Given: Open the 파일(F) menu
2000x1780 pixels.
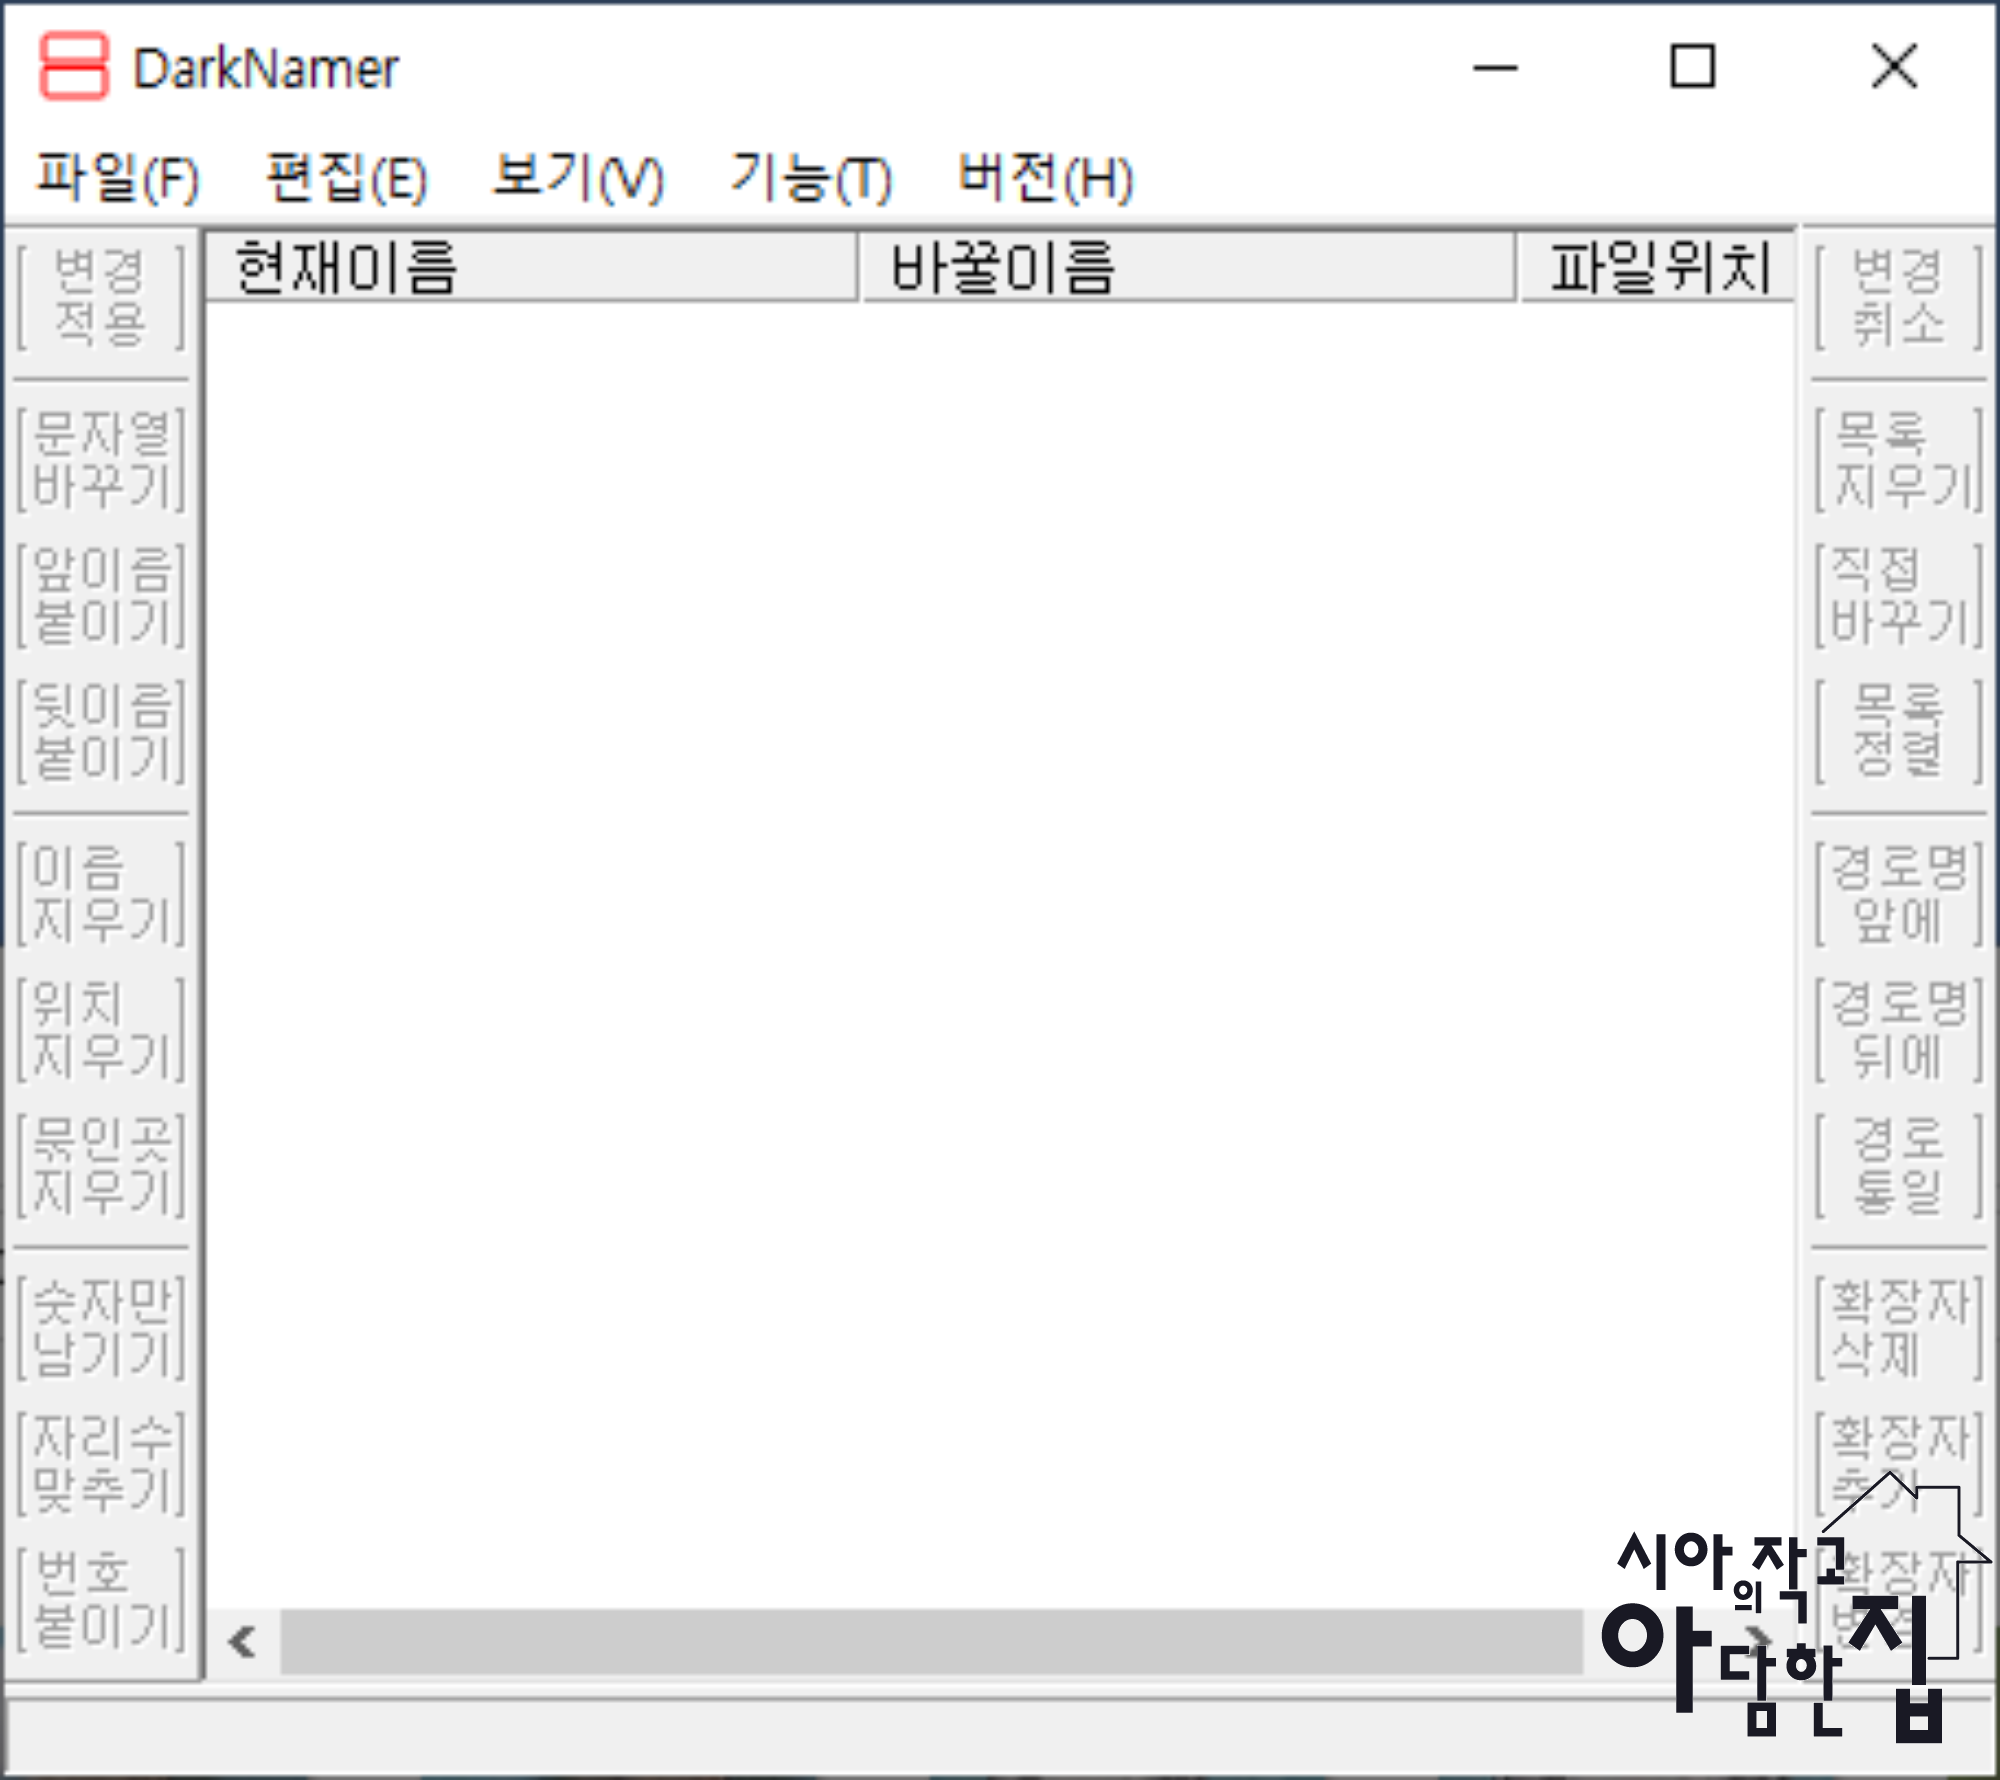Looking at the screenshot, I should coord(118,178).
